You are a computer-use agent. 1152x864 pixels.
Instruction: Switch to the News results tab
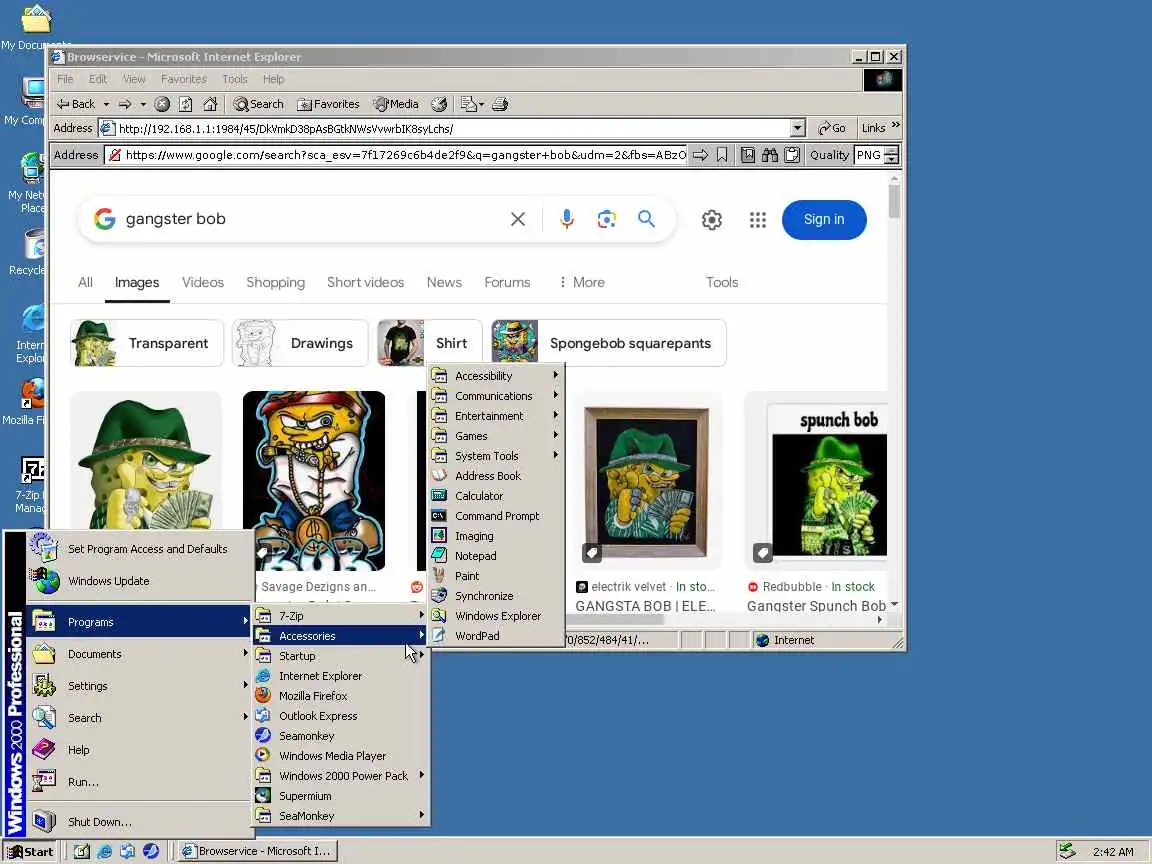coord(444,282)
